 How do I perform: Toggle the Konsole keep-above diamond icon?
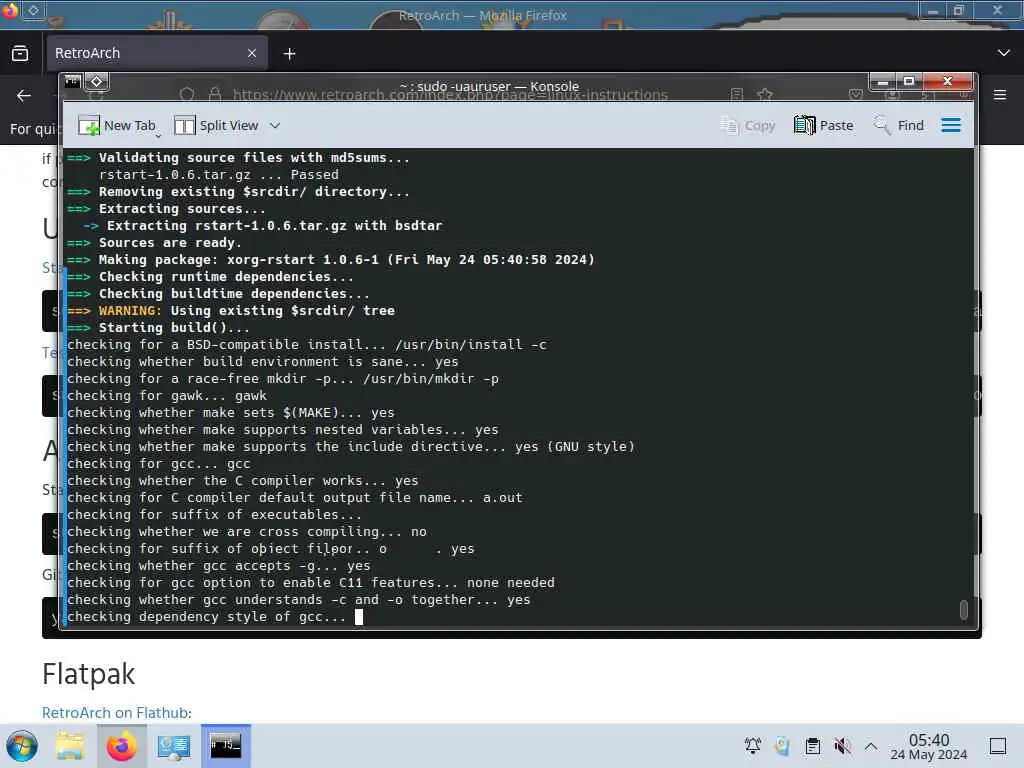tap(97, 82)
